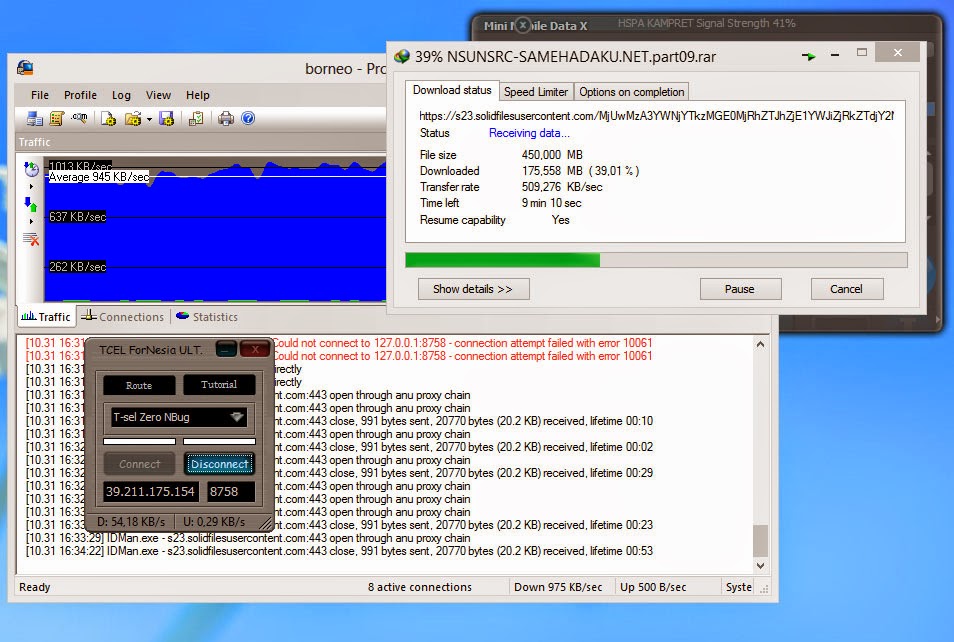954x642 pixels.
Task: Expand open profile dropdown arrow
Action: click(x=149, y=119)
